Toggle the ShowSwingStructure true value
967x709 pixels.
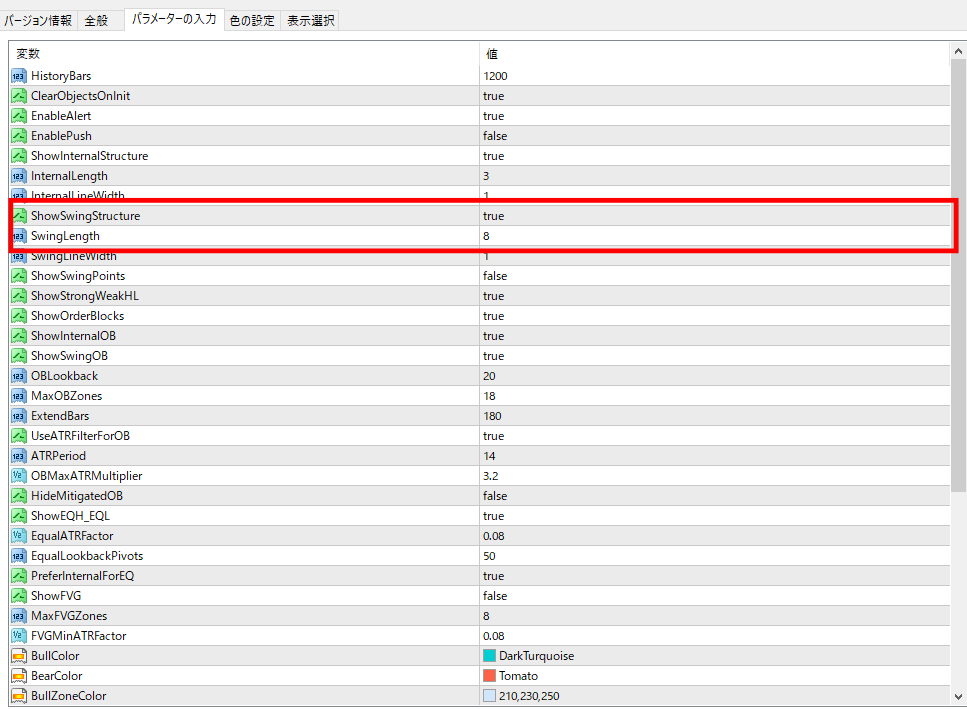tap(494, 216)
